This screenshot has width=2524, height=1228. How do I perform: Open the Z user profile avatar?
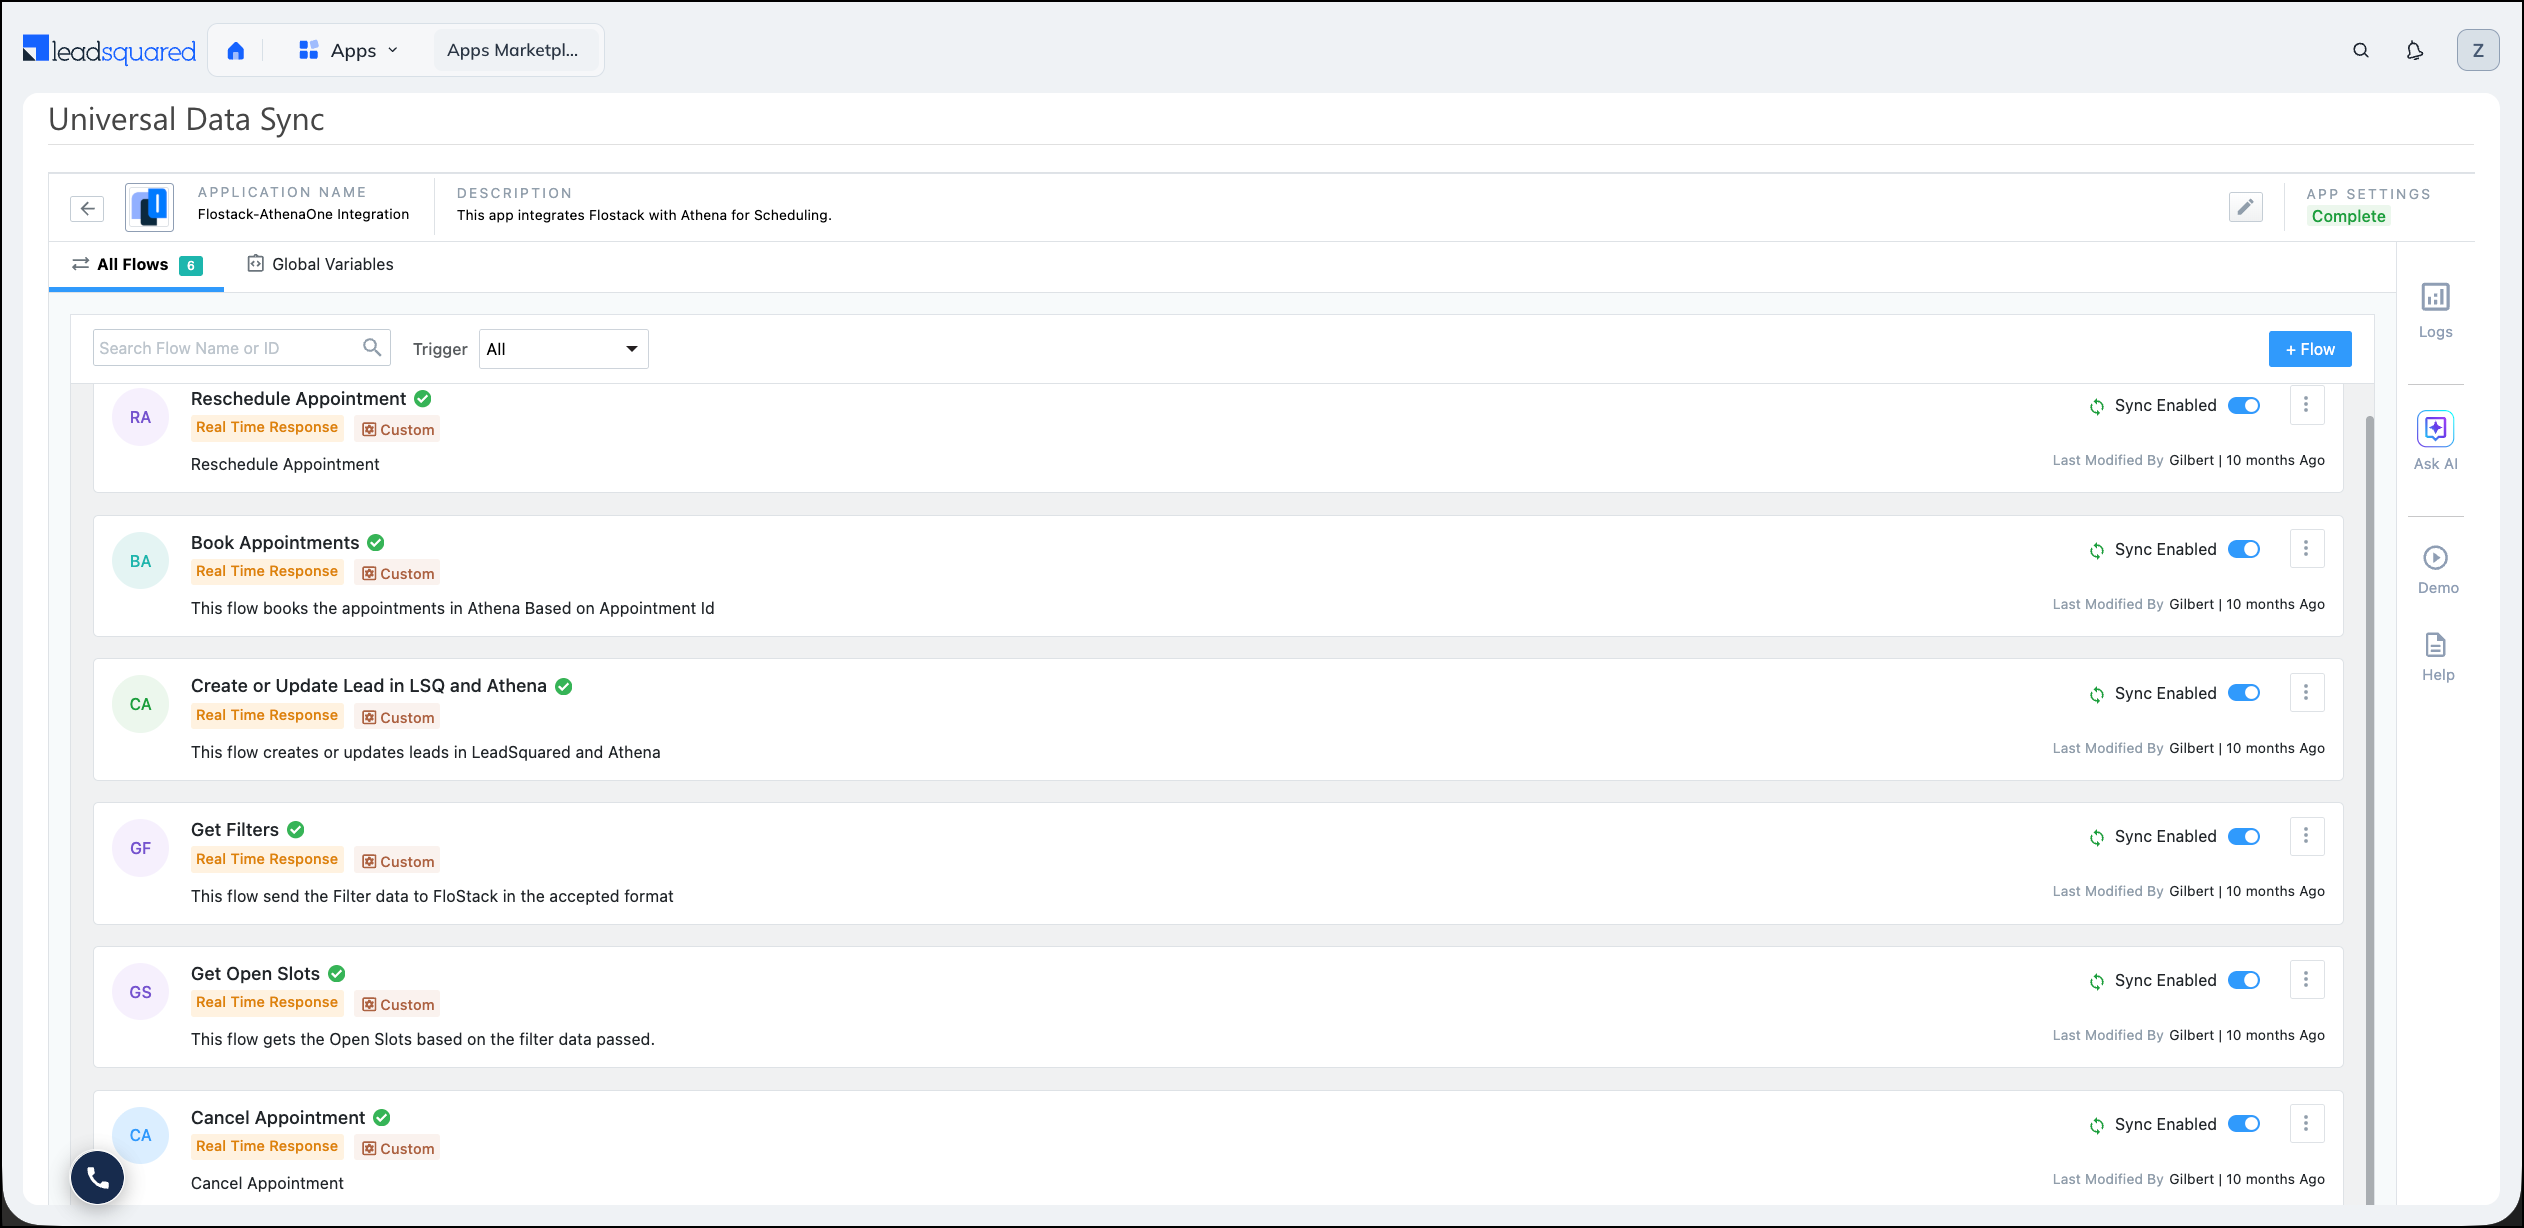(x=2478, y=50)
